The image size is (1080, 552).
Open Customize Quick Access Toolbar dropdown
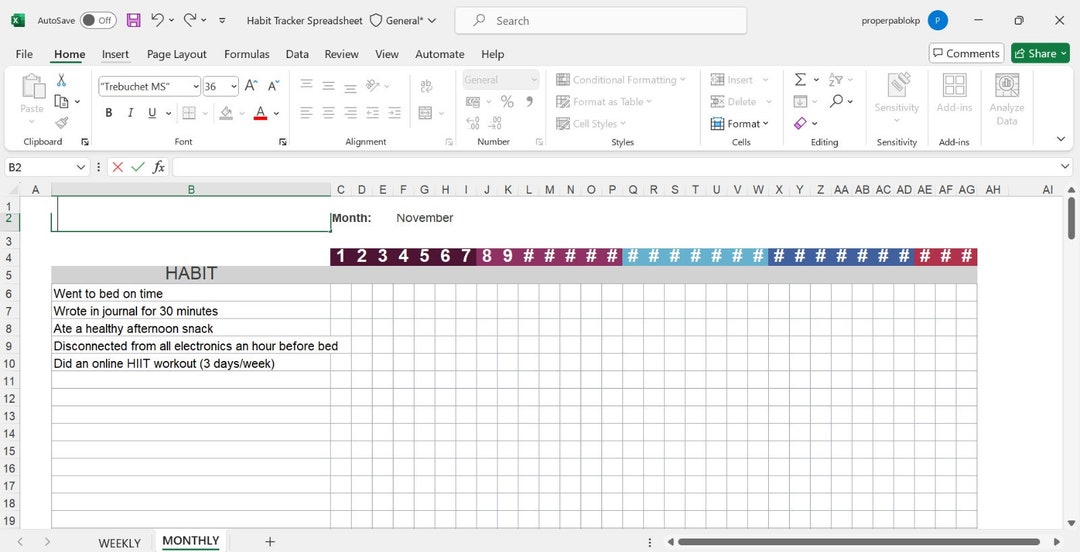pyautogui.click(x=222, y=21)
